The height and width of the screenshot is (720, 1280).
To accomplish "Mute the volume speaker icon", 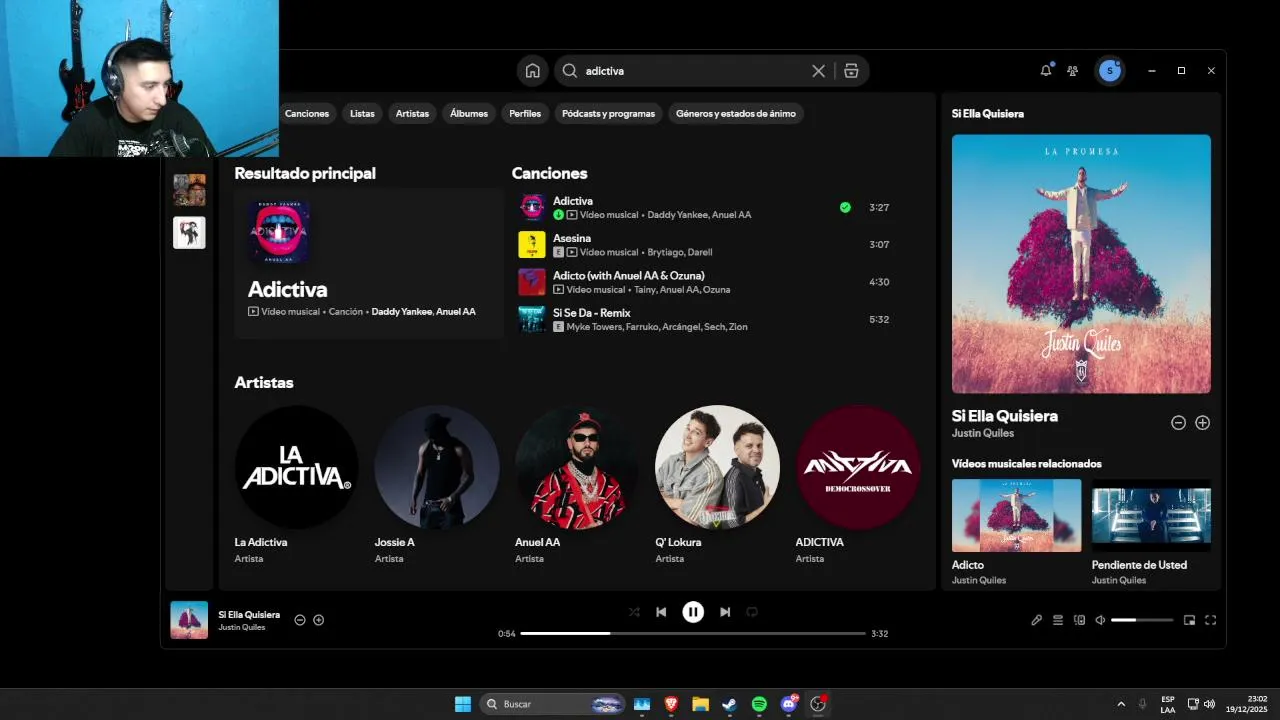I will [1100, 620].
